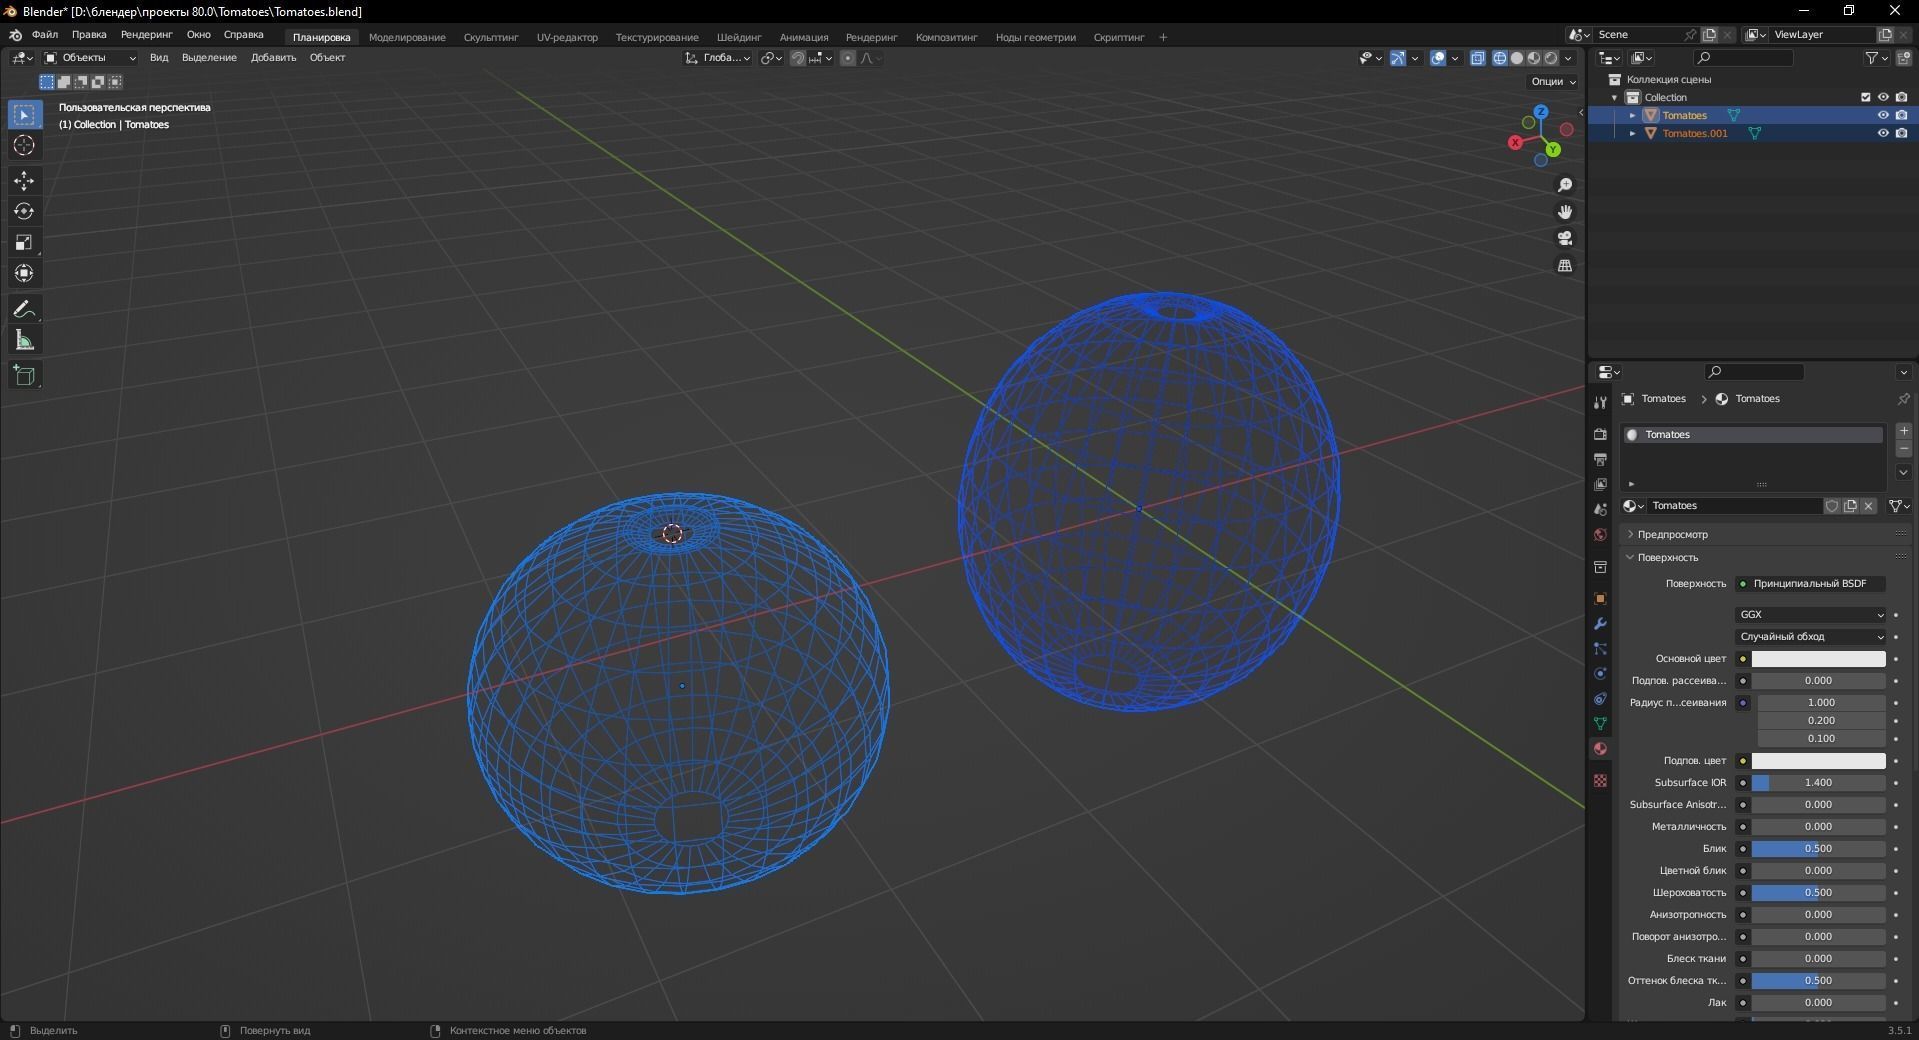Toggle fake user shield for Tomatoes material

coord(1832,506)
